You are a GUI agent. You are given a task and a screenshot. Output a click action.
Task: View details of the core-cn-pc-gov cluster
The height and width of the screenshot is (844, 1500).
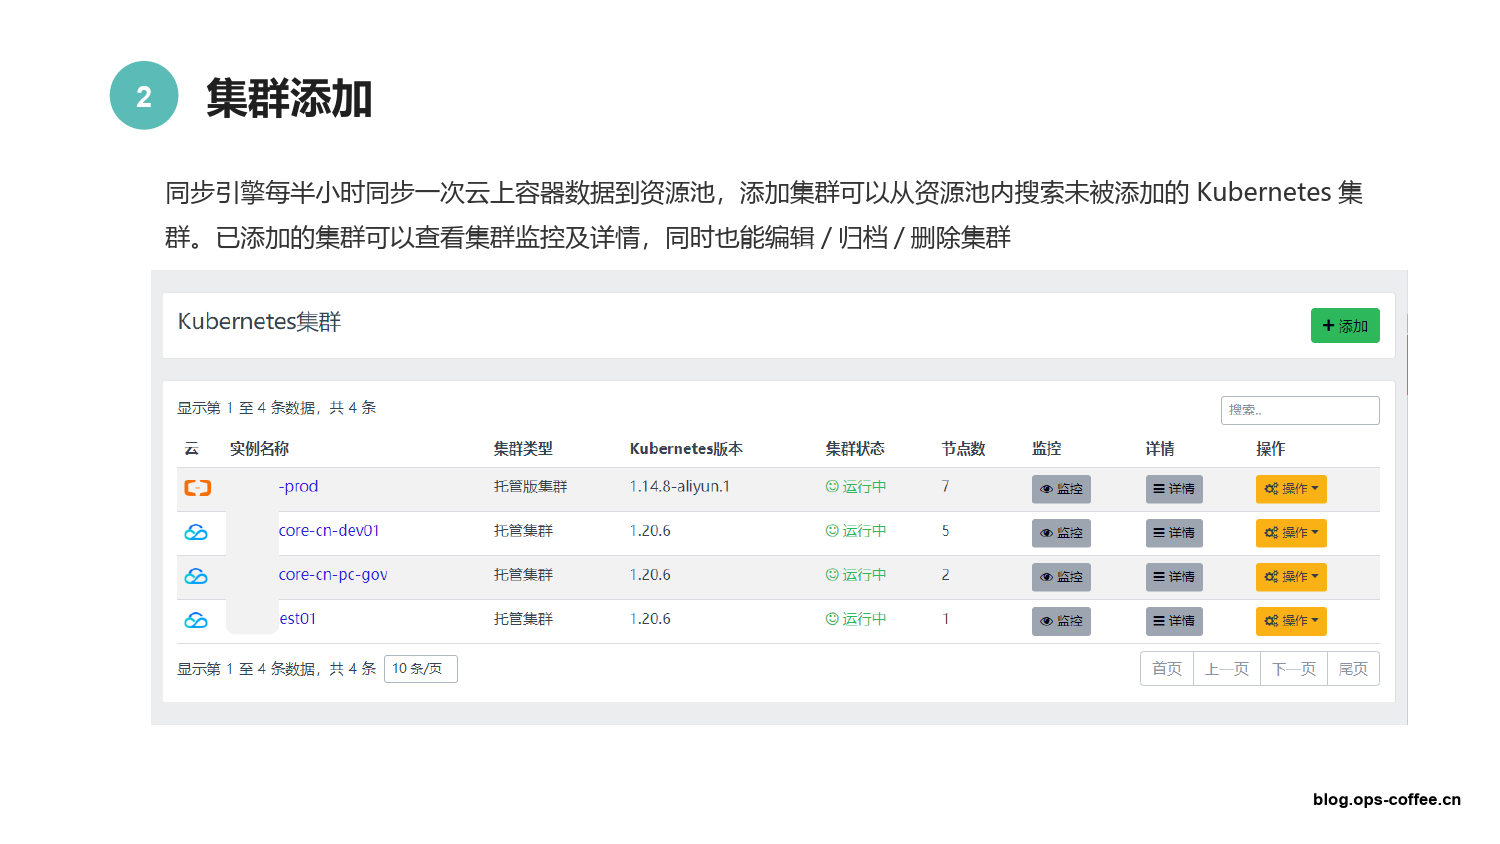[1174, 577]
